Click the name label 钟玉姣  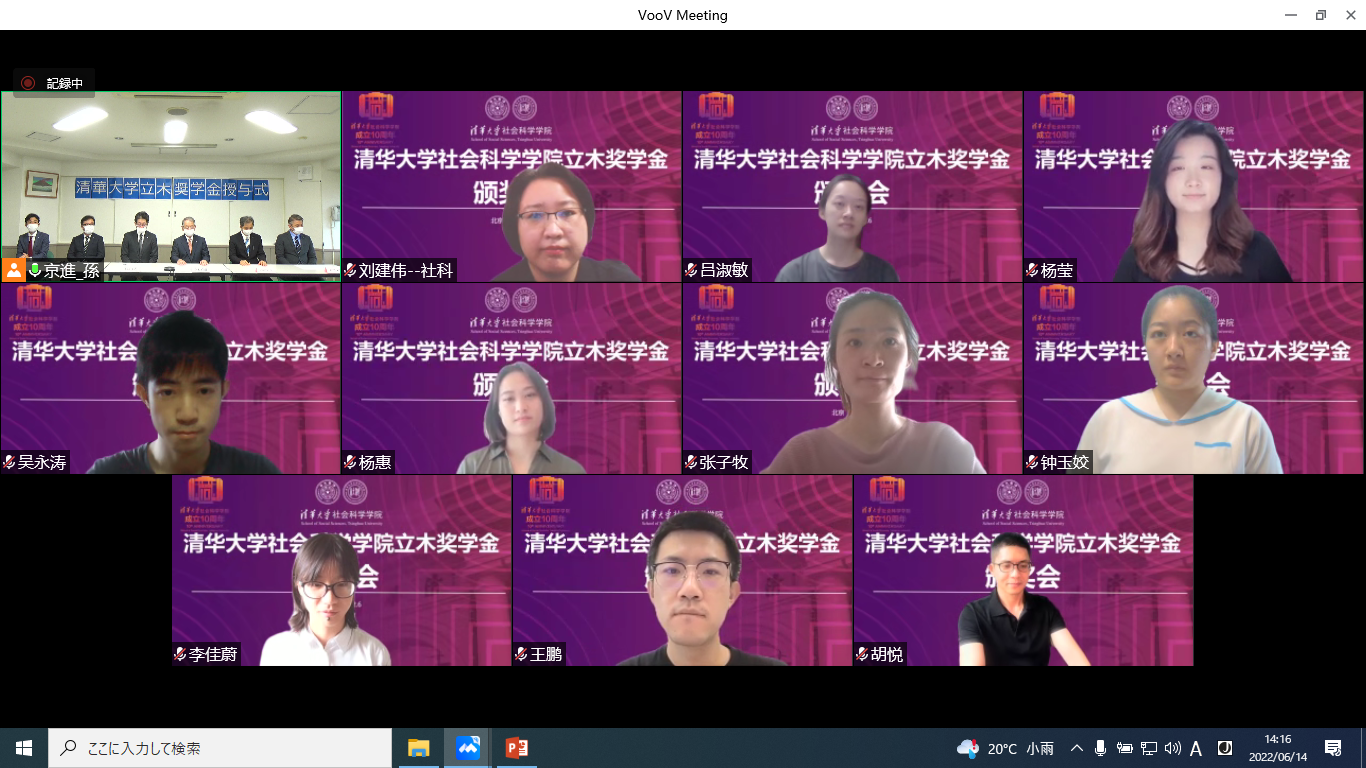1064,462
